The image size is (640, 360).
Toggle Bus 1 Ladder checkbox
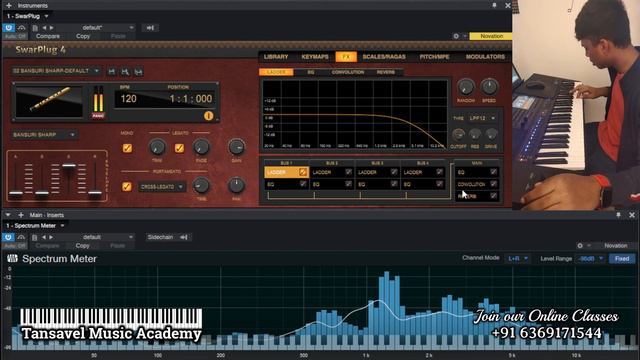click(x=302, y=172)
